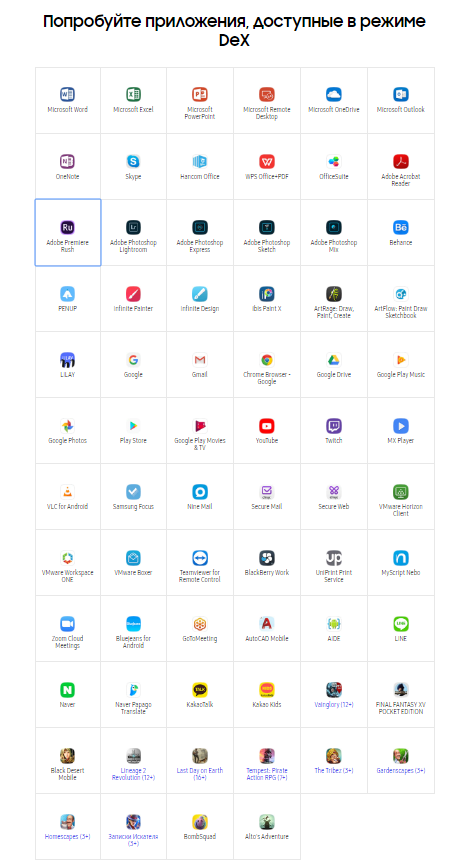Screen dimensions: 451x866
Task: Click the Google search app icon
Action: [x=133, y=360]
